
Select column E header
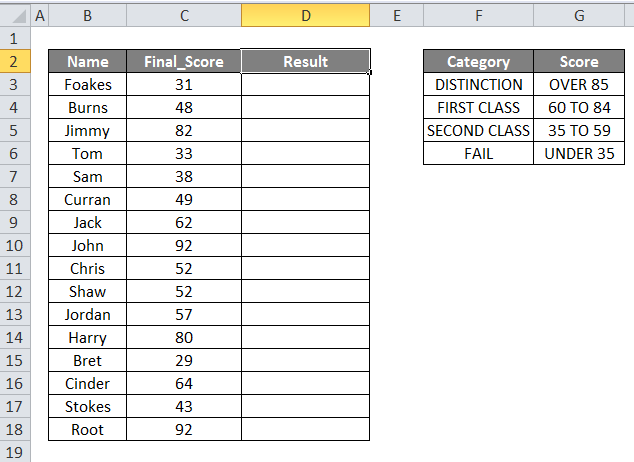click(x=396, y=16)
